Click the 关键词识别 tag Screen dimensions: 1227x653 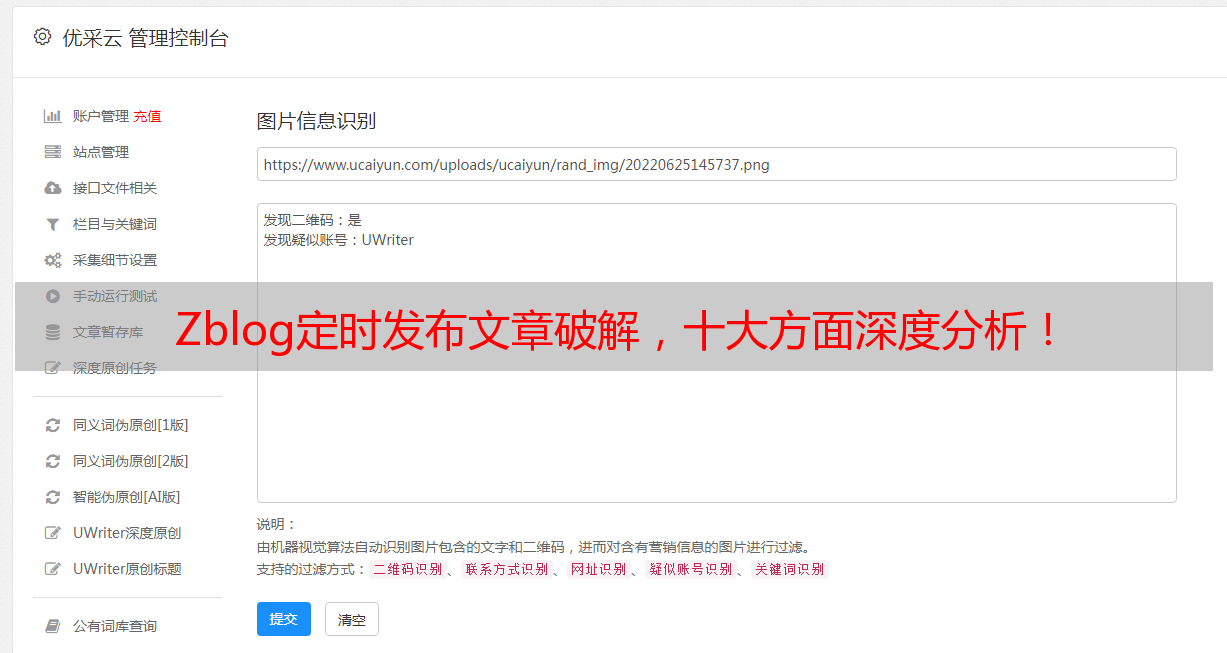click(x=789, y=569)
